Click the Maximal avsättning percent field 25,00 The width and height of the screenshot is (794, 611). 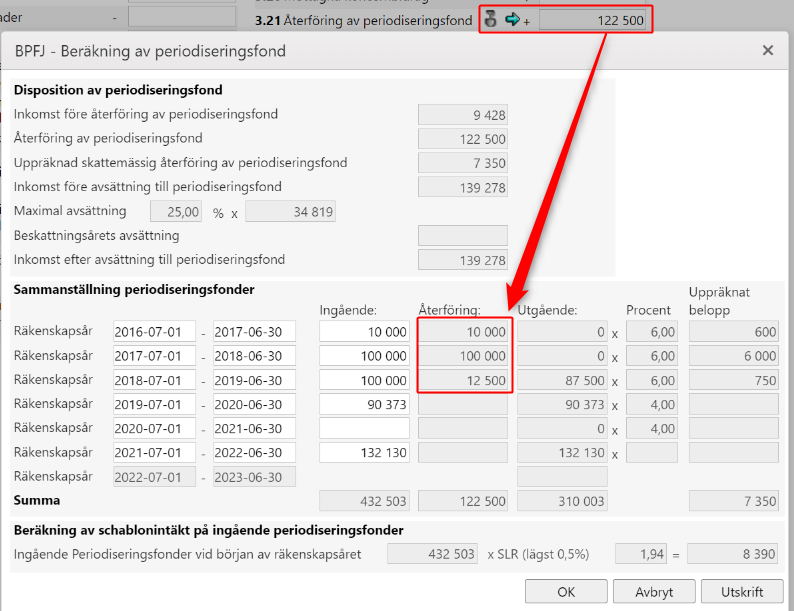tap(176, 212)
